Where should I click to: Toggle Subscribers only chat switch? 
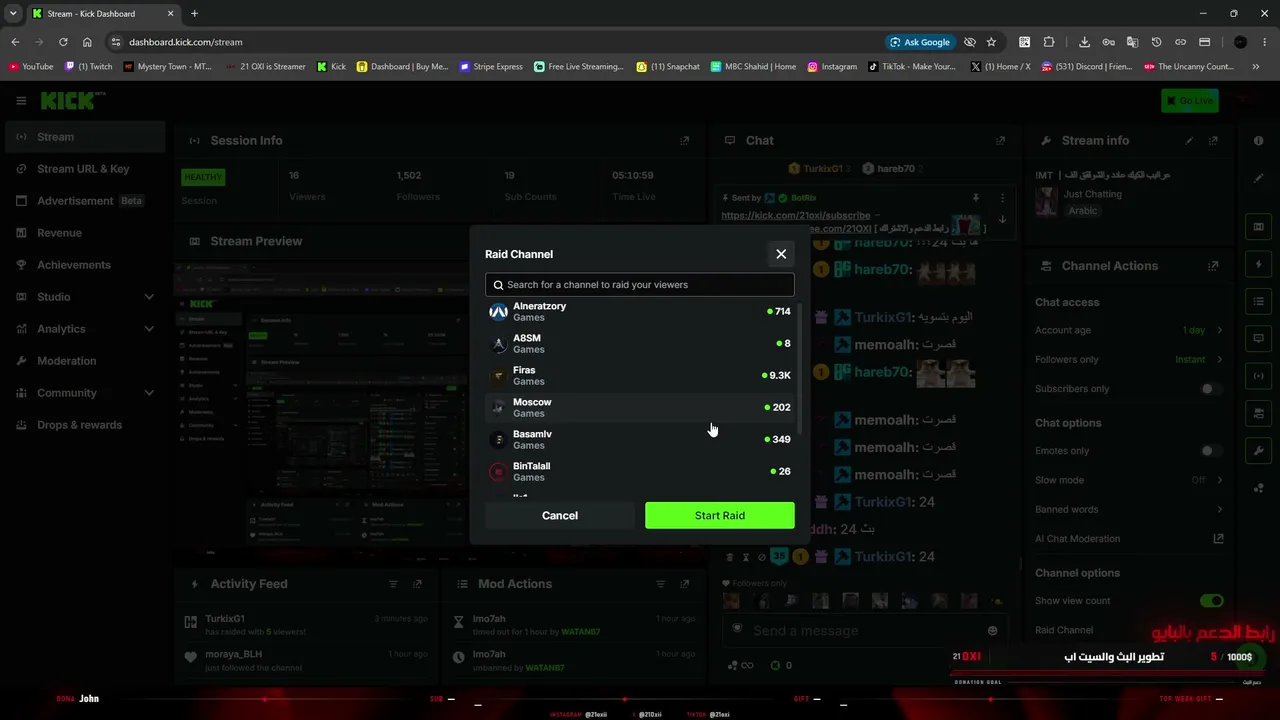pos(1211,389)
